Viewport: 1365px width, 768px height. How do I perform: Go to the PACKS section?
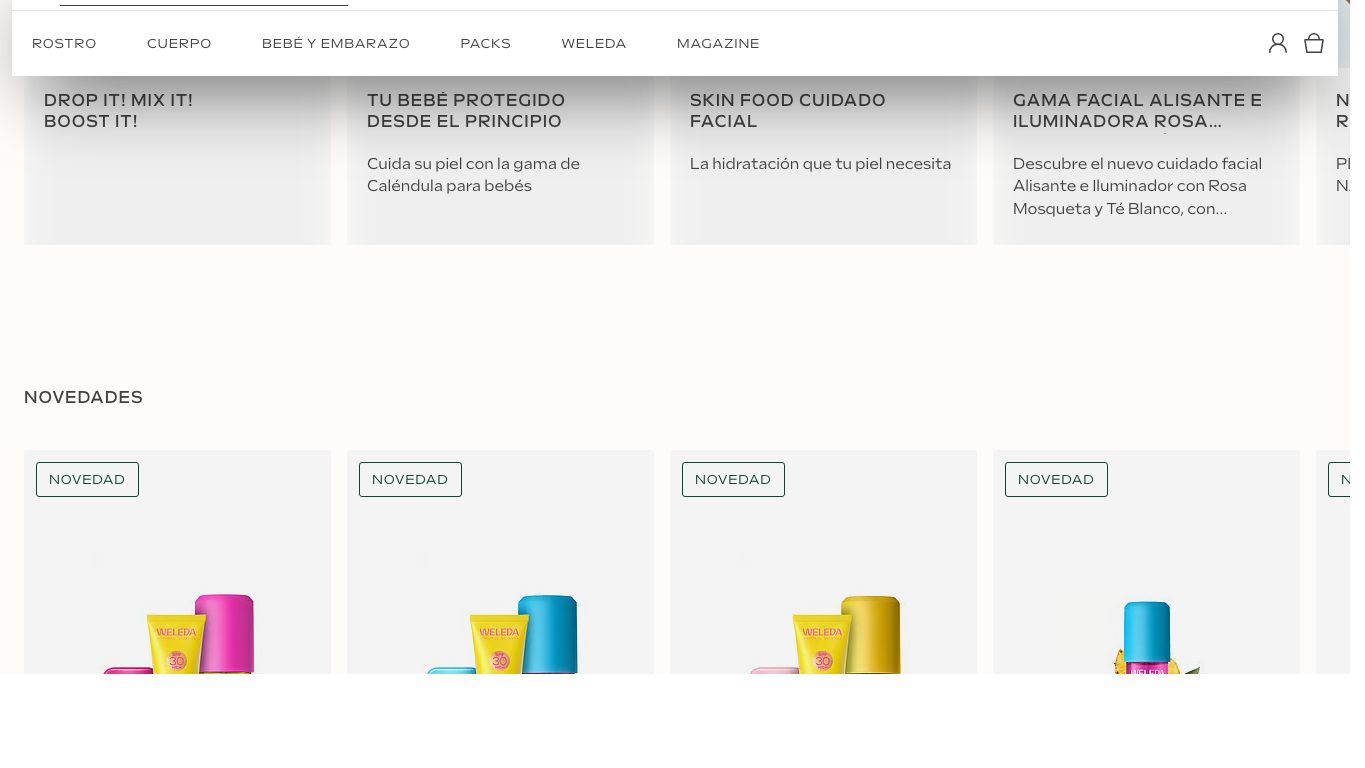(x=485, y=43)
